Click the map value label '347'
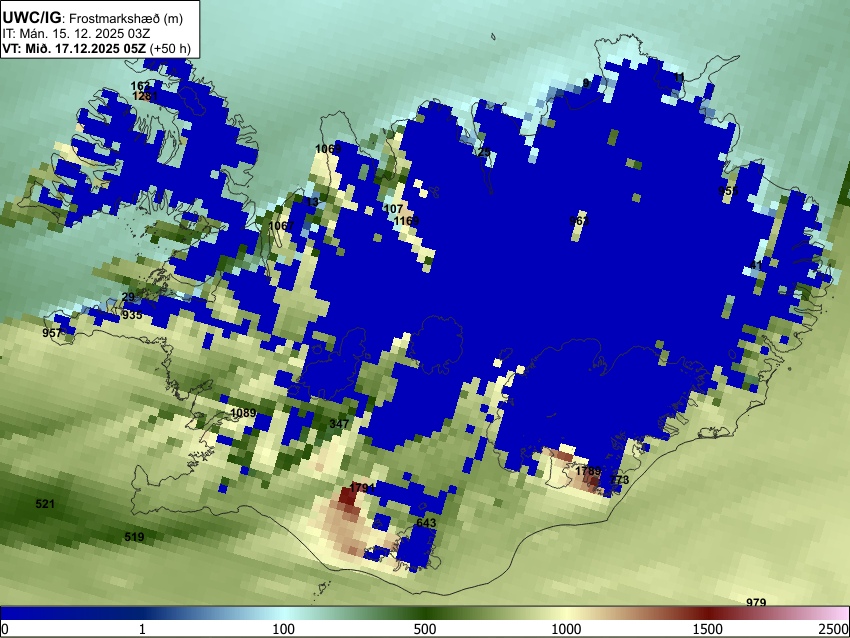This screenshot has width=850, height=638. tap(339, 423)
